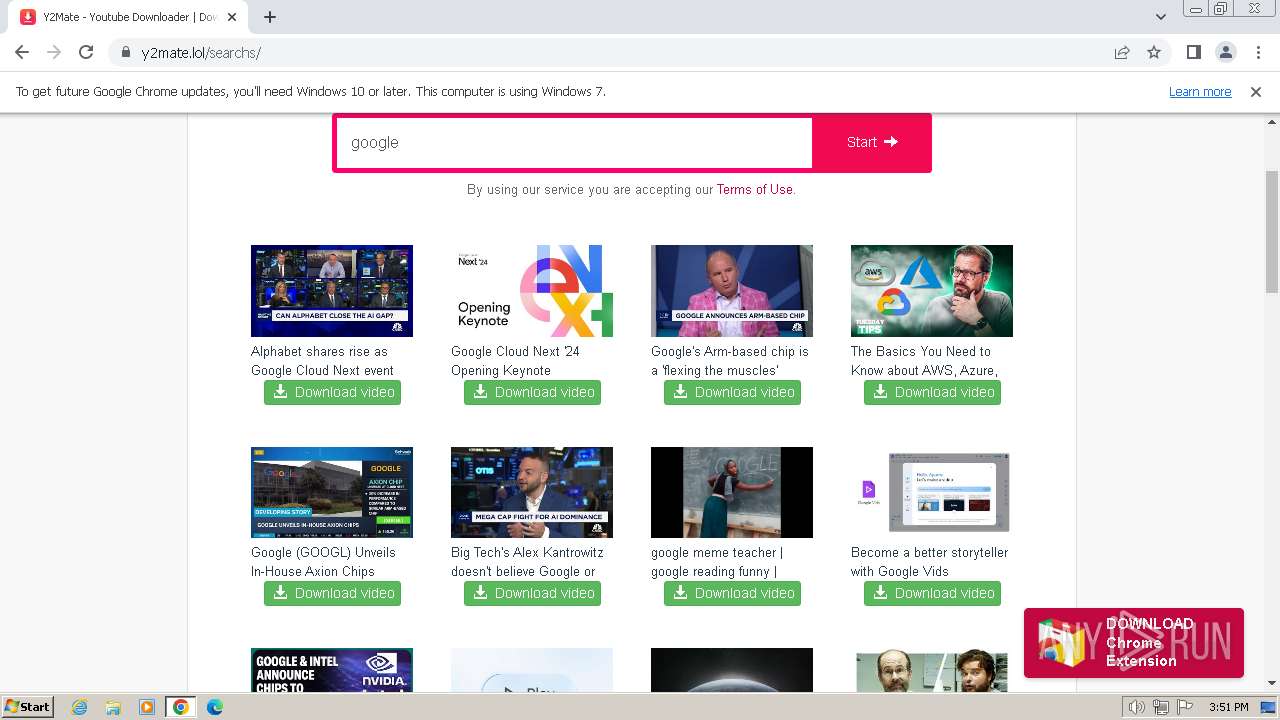This screenshot has width=1280, height=720.
Task: Click title google meme teacher
Action: tap(717, 562)
